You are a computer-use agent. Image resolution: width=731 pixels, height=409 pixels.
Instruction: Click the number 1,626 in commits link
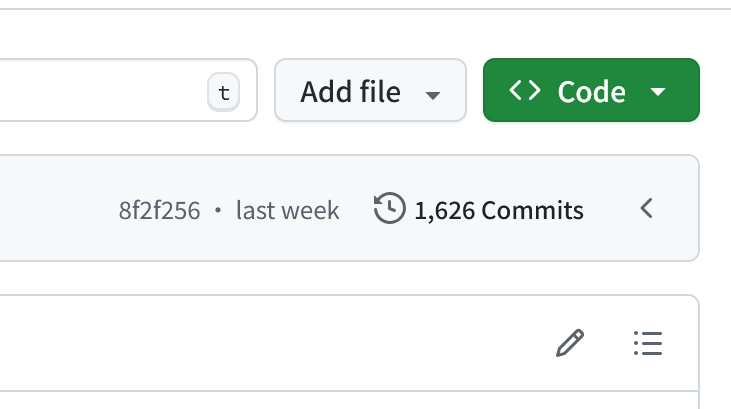coord(445,211)
